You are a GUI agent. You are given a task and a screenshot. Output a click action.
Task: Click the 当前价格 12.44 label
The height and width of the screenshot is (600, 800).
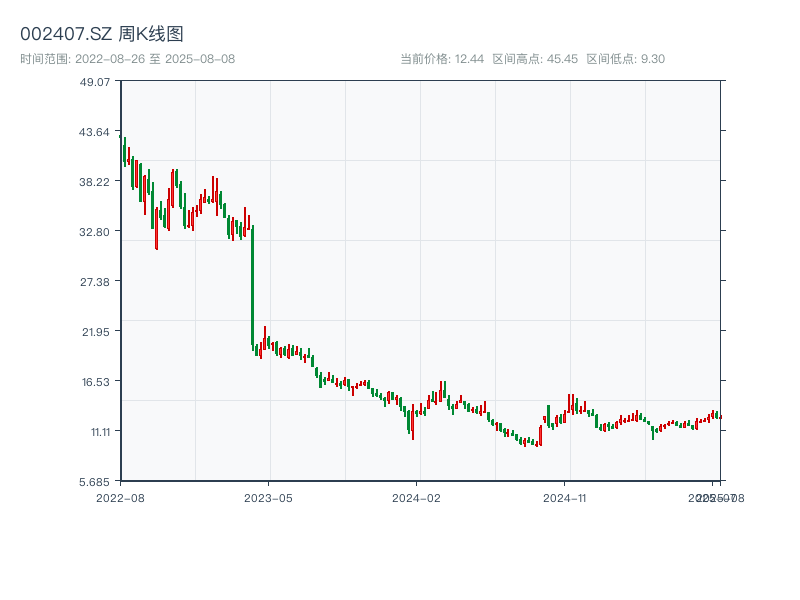[441, 59]
